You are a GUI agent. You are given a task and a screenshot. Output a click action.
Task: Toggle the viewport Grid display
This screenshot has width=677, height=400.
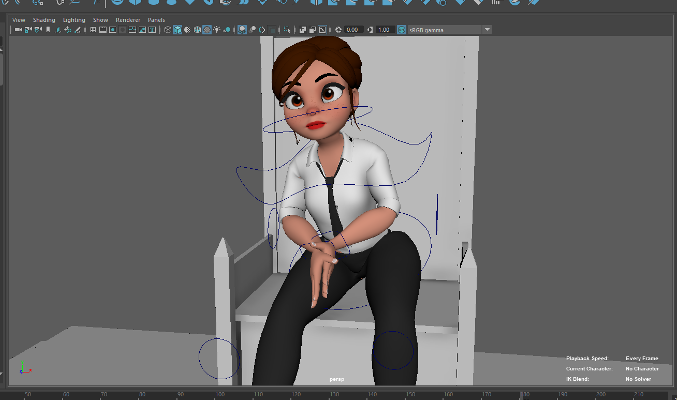pos(92,30)
